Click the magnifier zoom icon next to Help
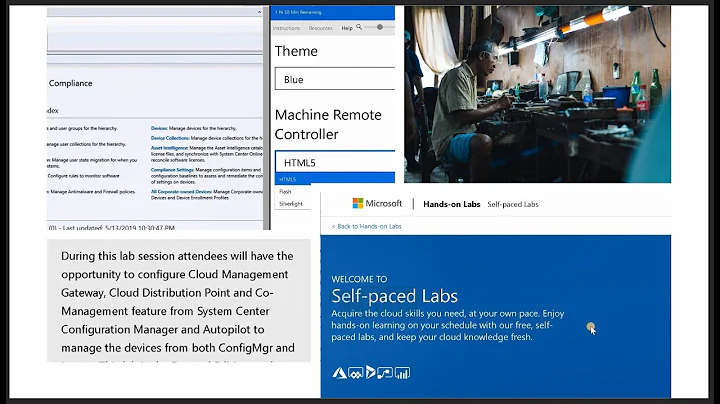The height and width of the screenshot is (404, 720). coord(359,28)
